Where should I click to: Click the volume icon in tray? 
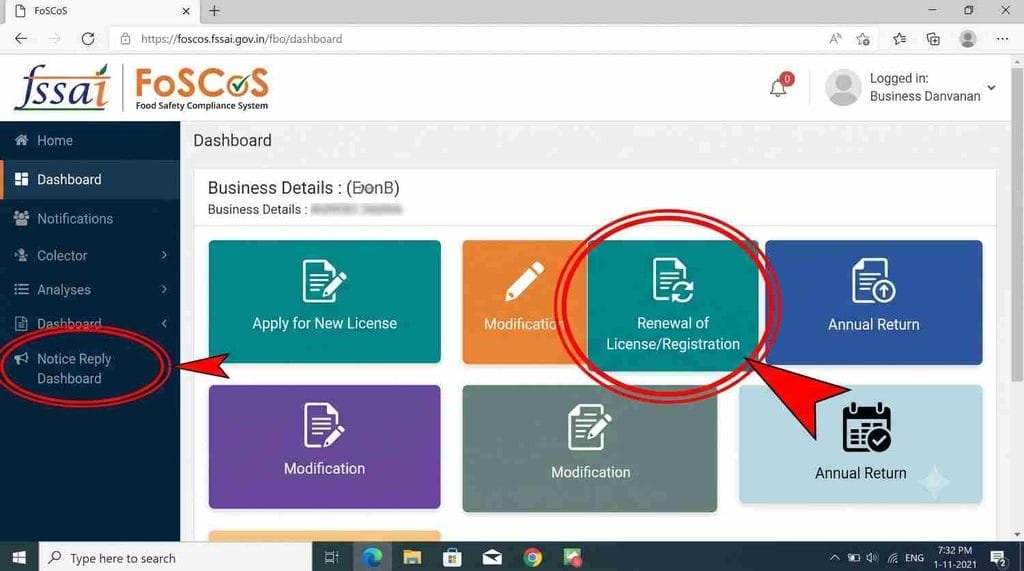pos(872,558)
